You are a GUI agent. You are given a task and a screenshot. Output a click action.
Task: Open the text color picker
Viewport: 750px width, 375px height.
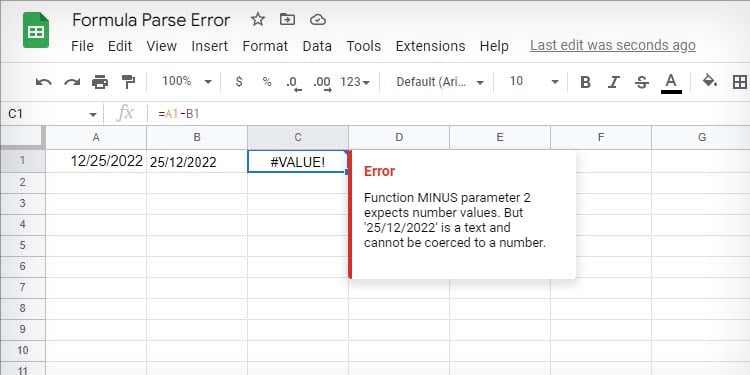[x=671, y=83]
